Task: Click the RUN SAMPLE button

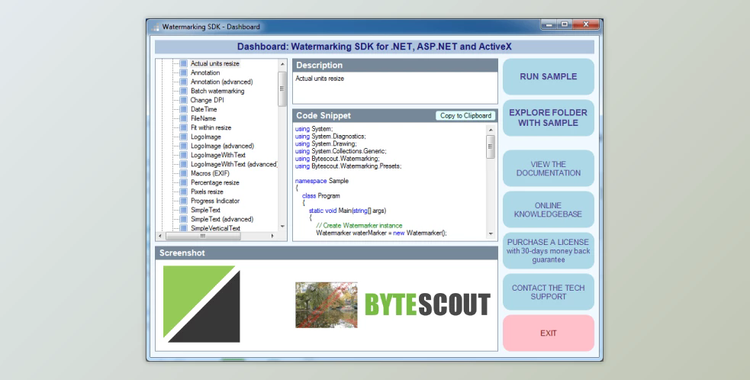Action: (x=548, y=77)
